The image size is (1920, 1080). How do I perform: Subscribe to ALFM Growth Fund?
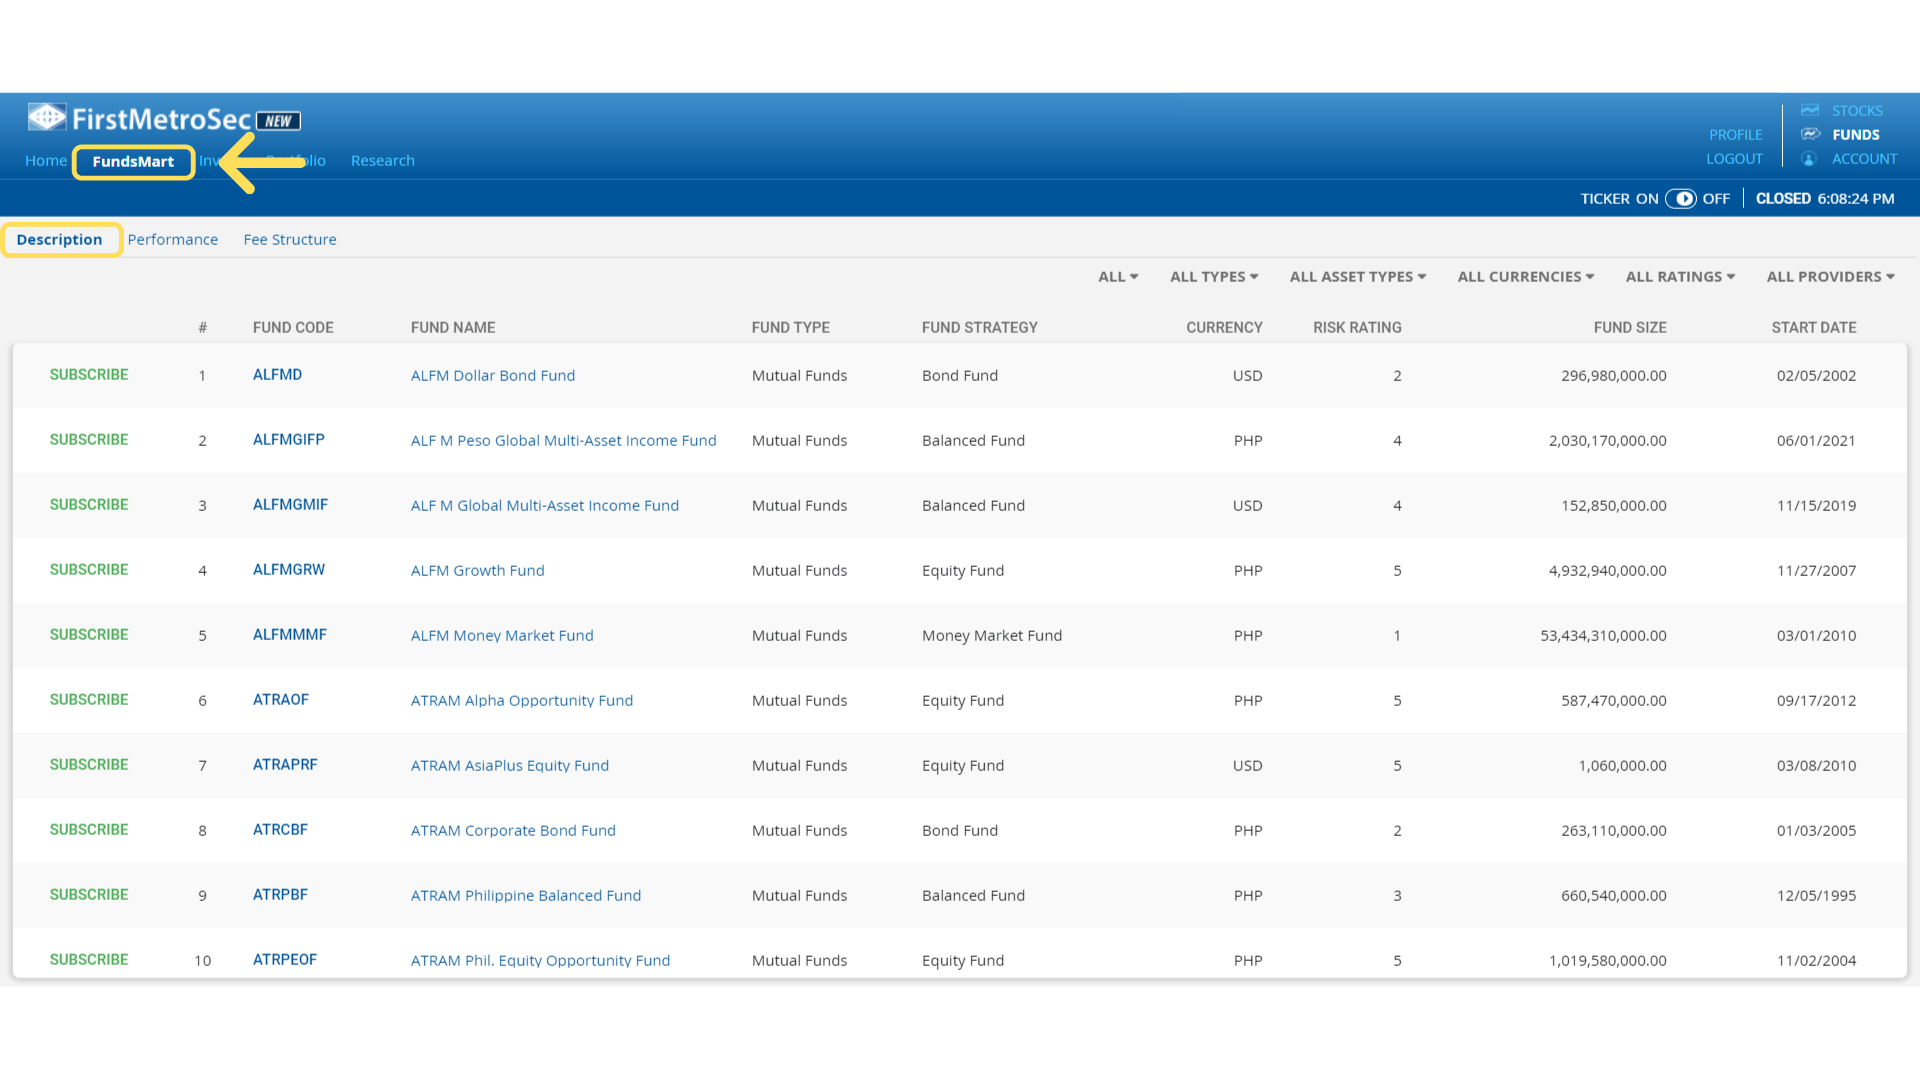(89, 570)
